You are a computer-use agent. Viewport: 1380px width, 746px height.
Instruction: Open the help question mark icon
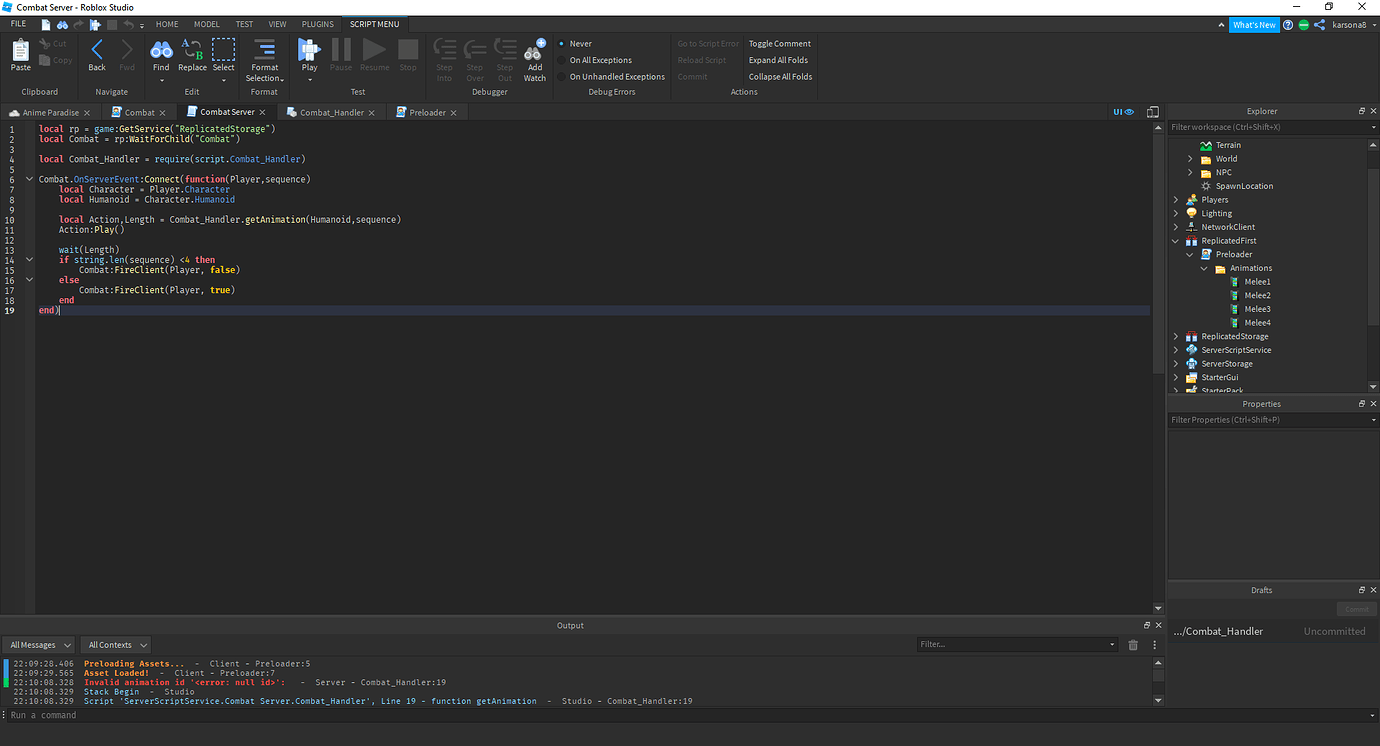(1288, 25)
